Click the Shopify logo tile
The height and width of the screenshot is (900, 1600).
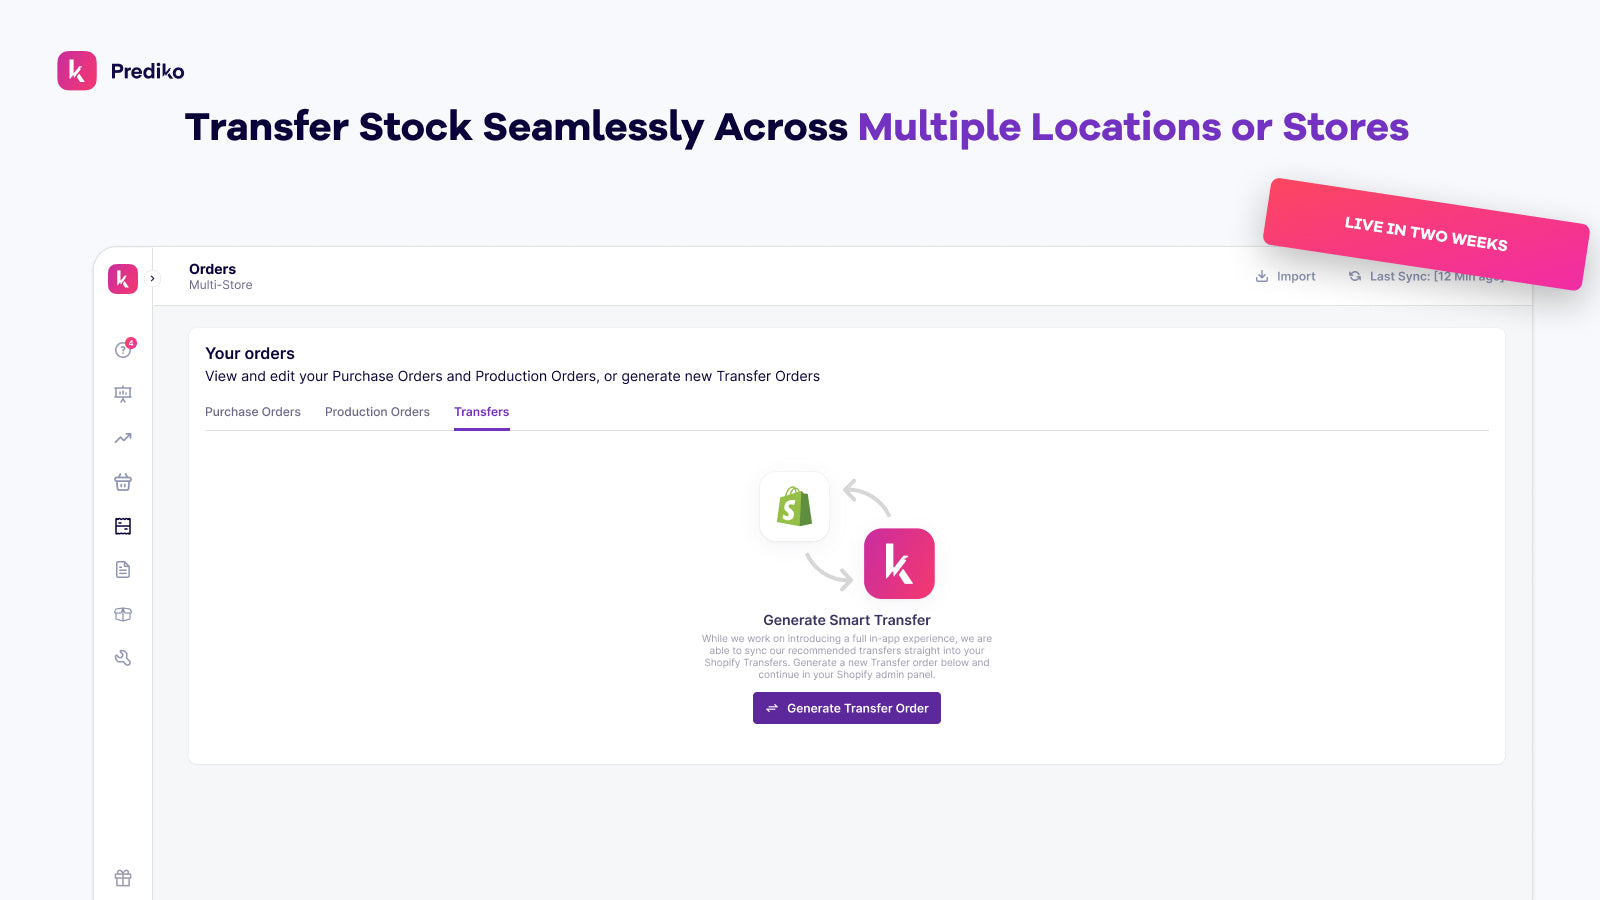click(x=795, y=506)
